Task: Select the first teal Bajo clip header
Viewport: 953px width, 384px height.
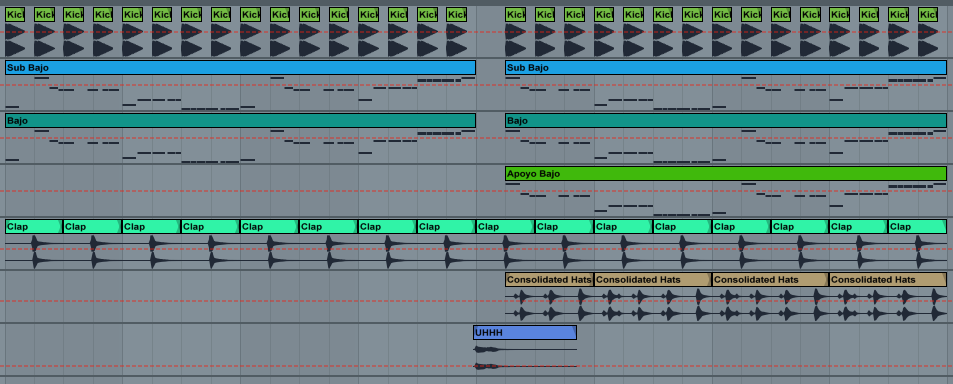Action: pos(240,120)
